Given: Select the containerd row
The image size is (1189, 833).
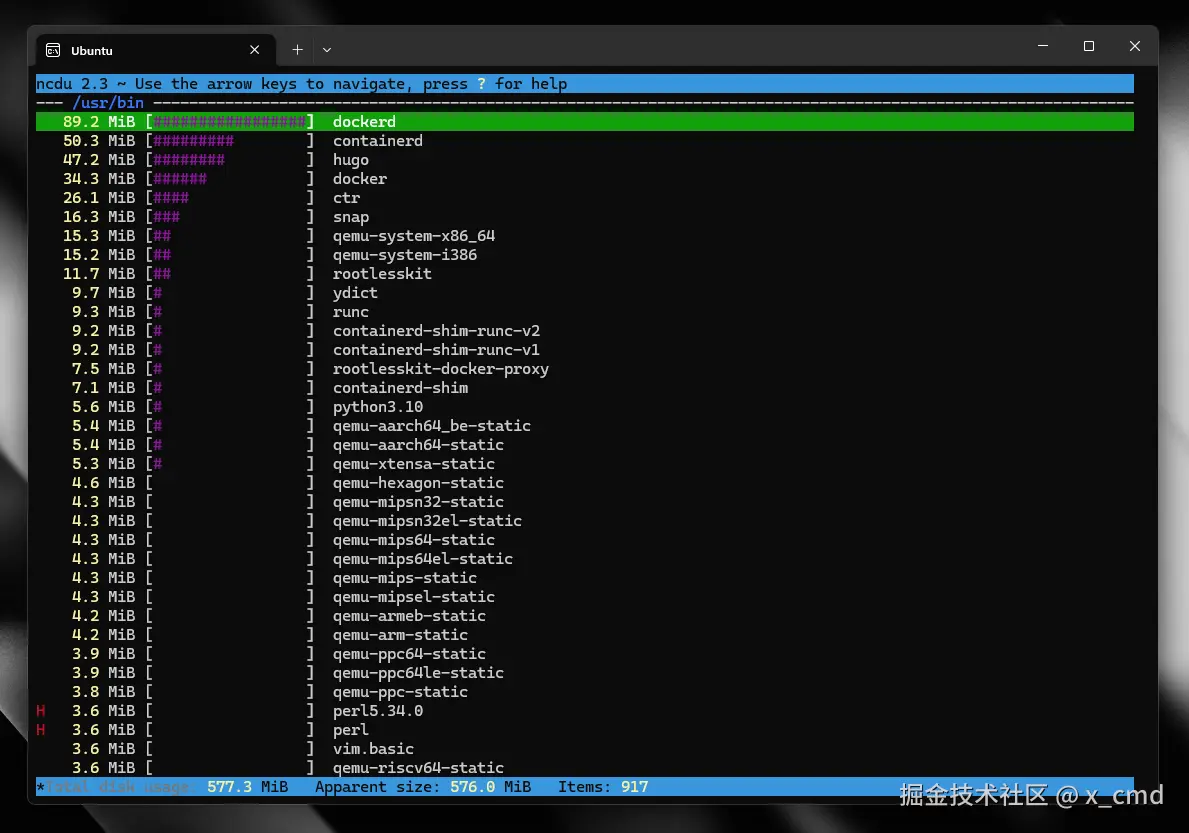Looking at the screenshot, I should [585, 141].
